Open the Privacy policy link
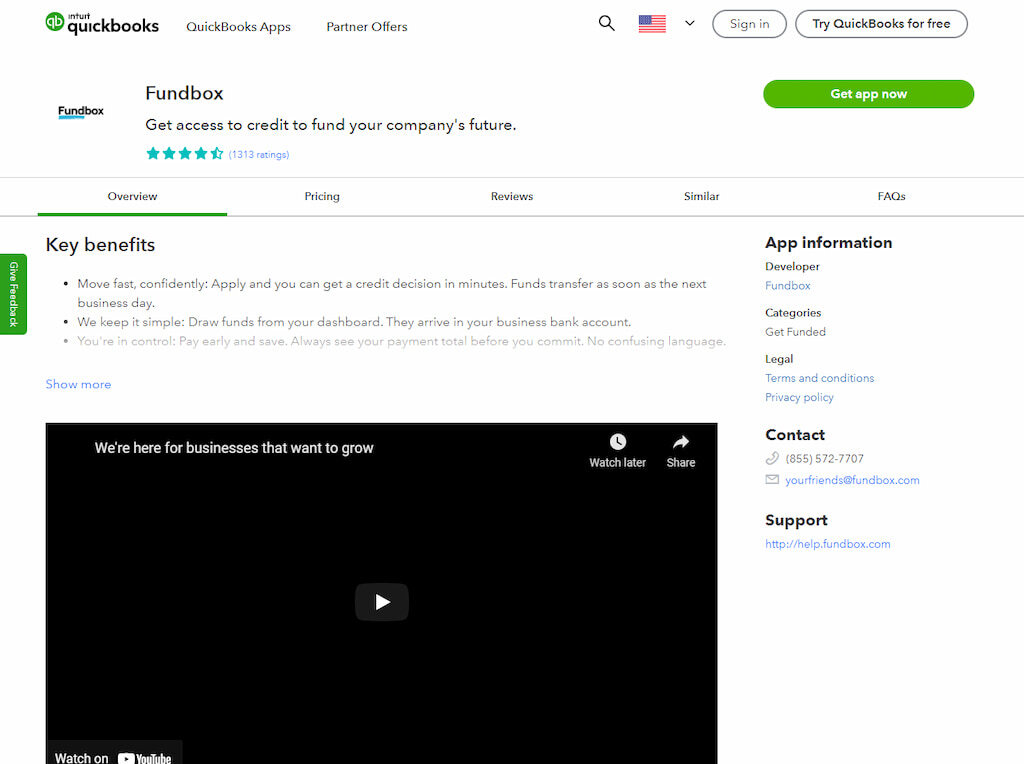The image size is (1024, 764). pyautogui.click(x=799, y=397)
